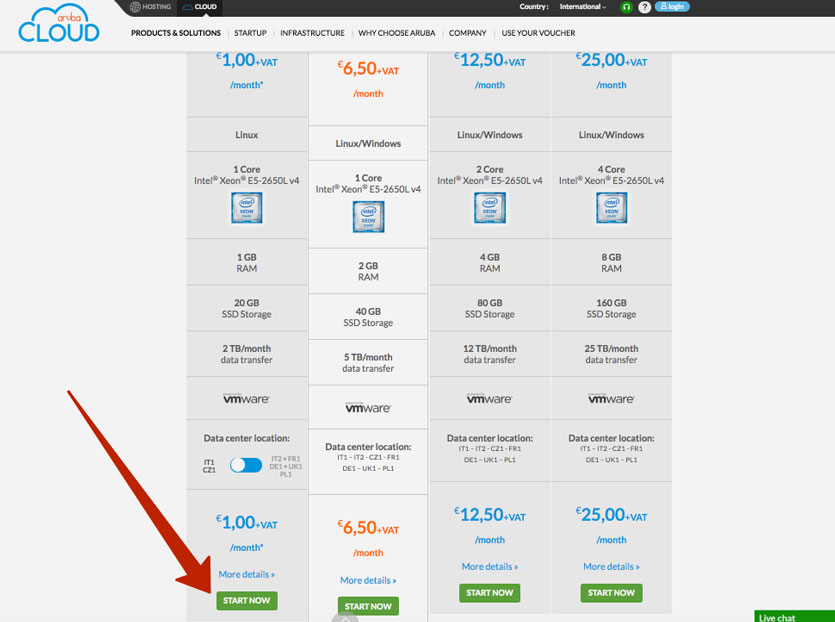Click the VMware logo in the €25,00 plan
This screenshot has width=835, height=622.
(611, 398)
